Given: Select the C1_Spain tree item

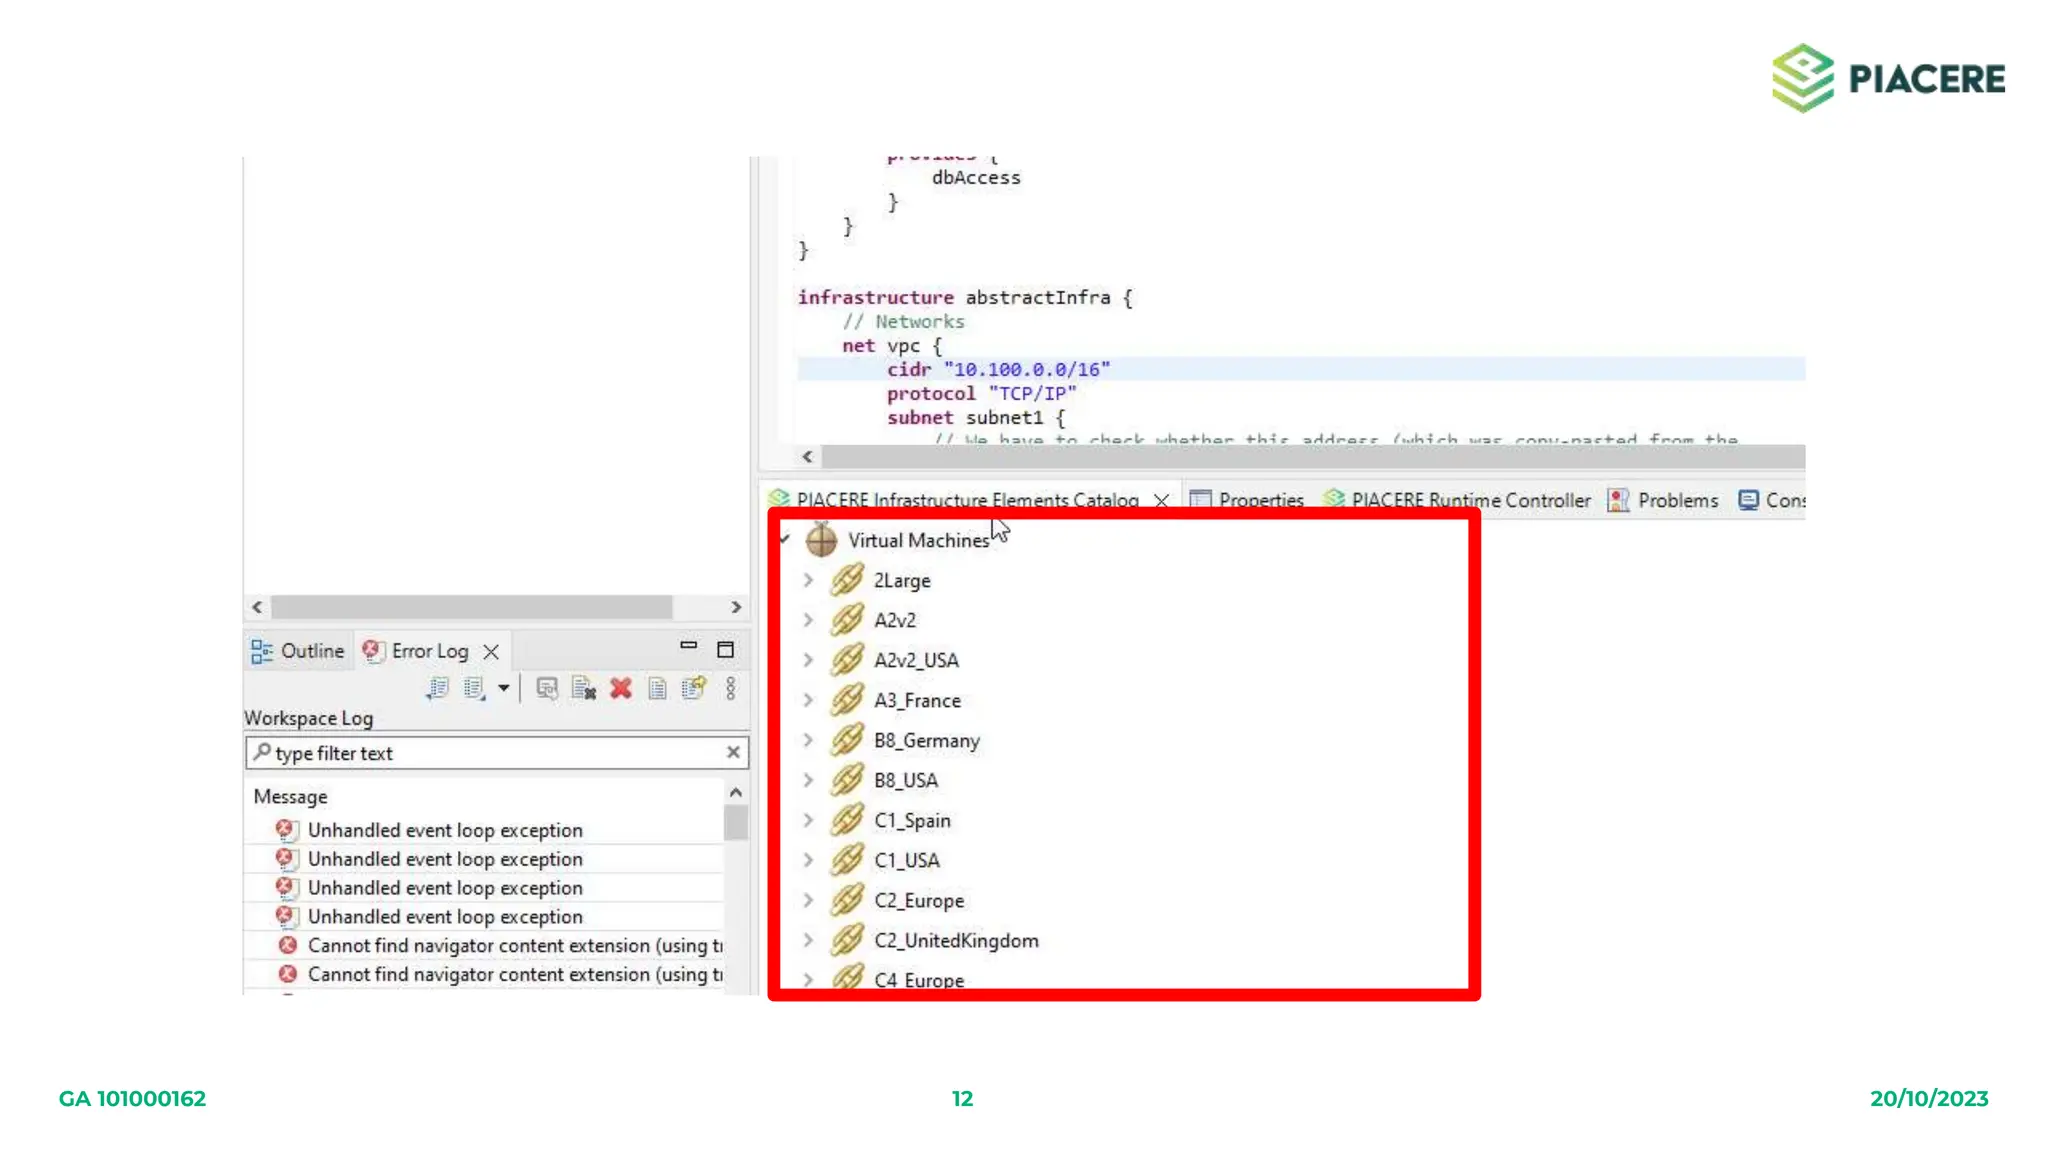Looking at the screenshot, I should pos(912,820).
